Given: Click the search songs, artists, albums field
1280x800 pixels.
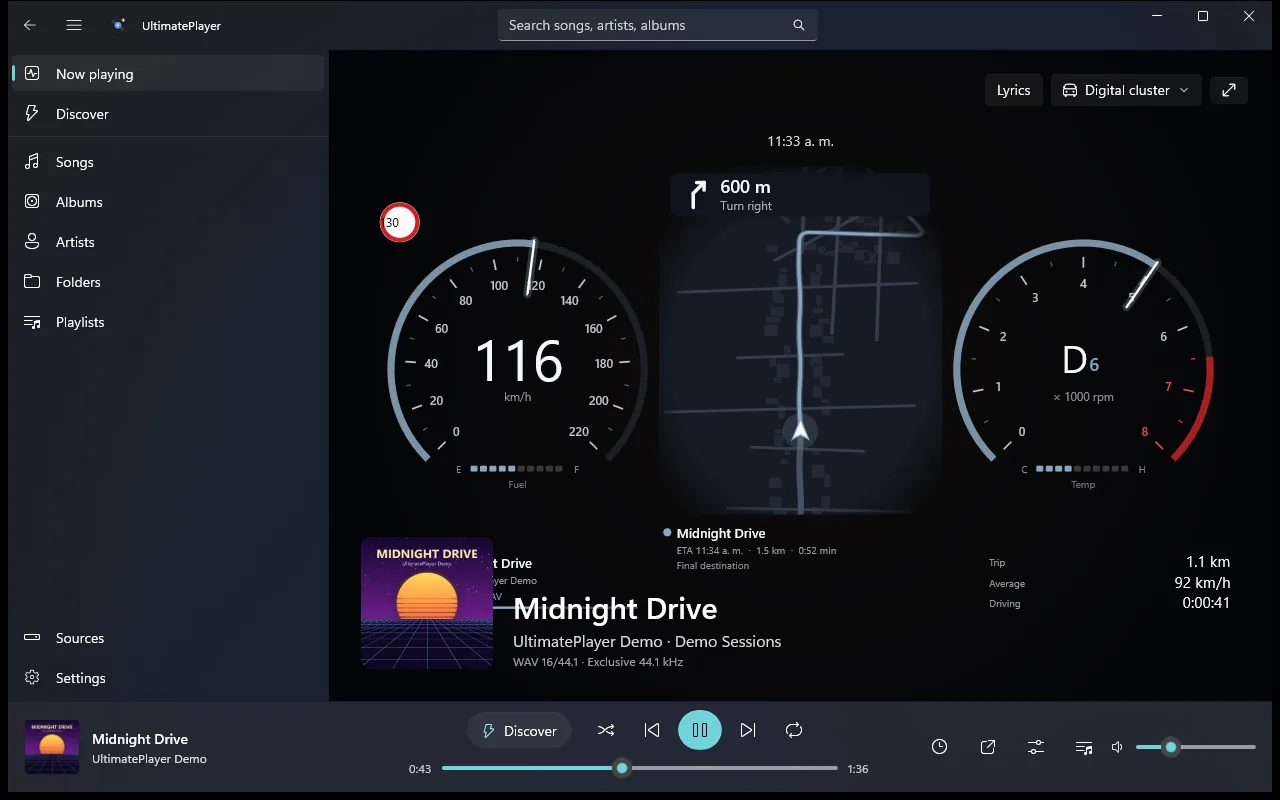Looking at the screenshot, I should coord(658,25).
